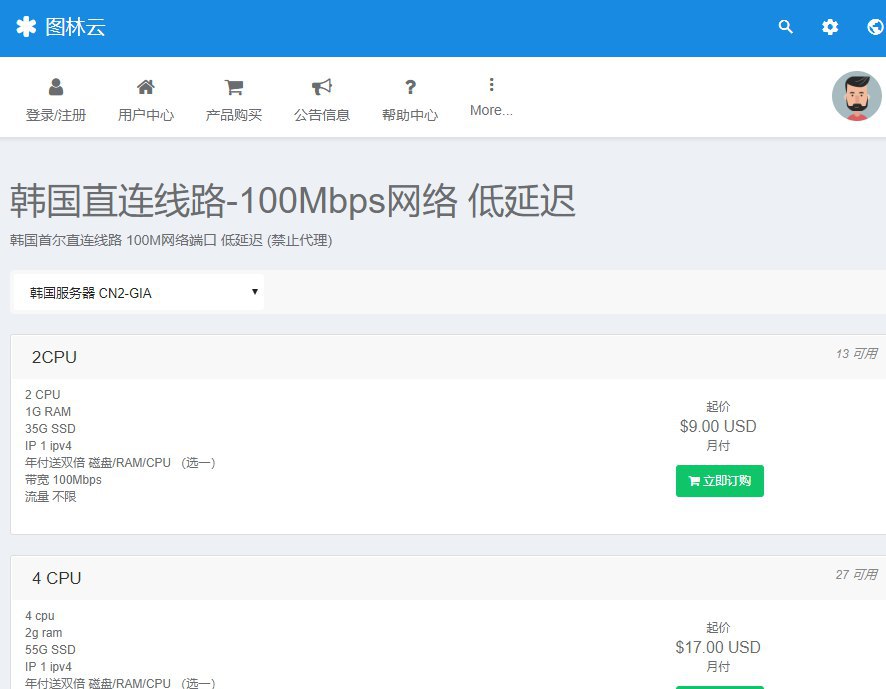Click the 登录/注册 menu label

(56, 115)
